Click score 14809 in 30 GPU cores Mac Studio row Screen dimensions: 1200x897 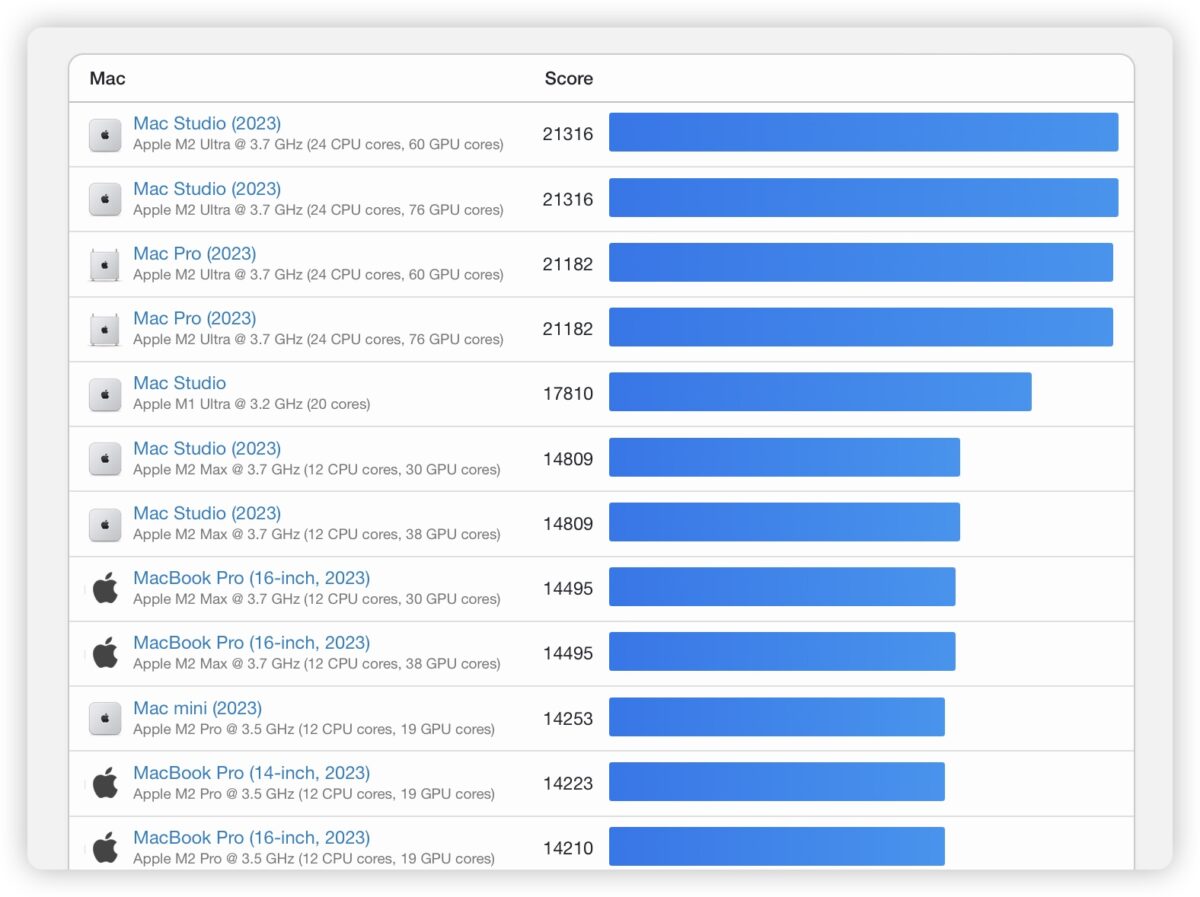coord(568,459)
